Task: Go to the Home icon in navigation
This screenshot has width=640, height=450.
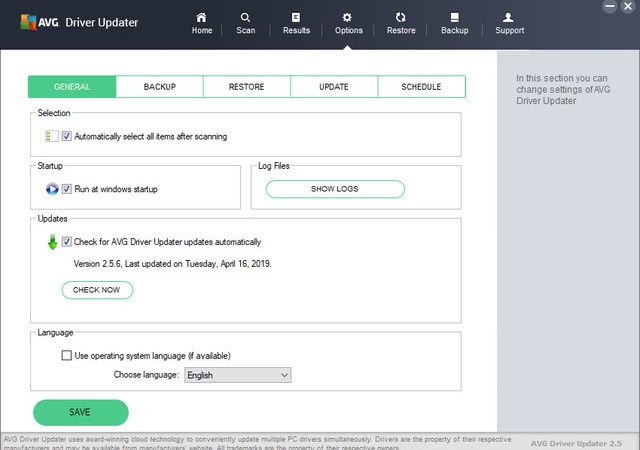Action: [201, 18]
